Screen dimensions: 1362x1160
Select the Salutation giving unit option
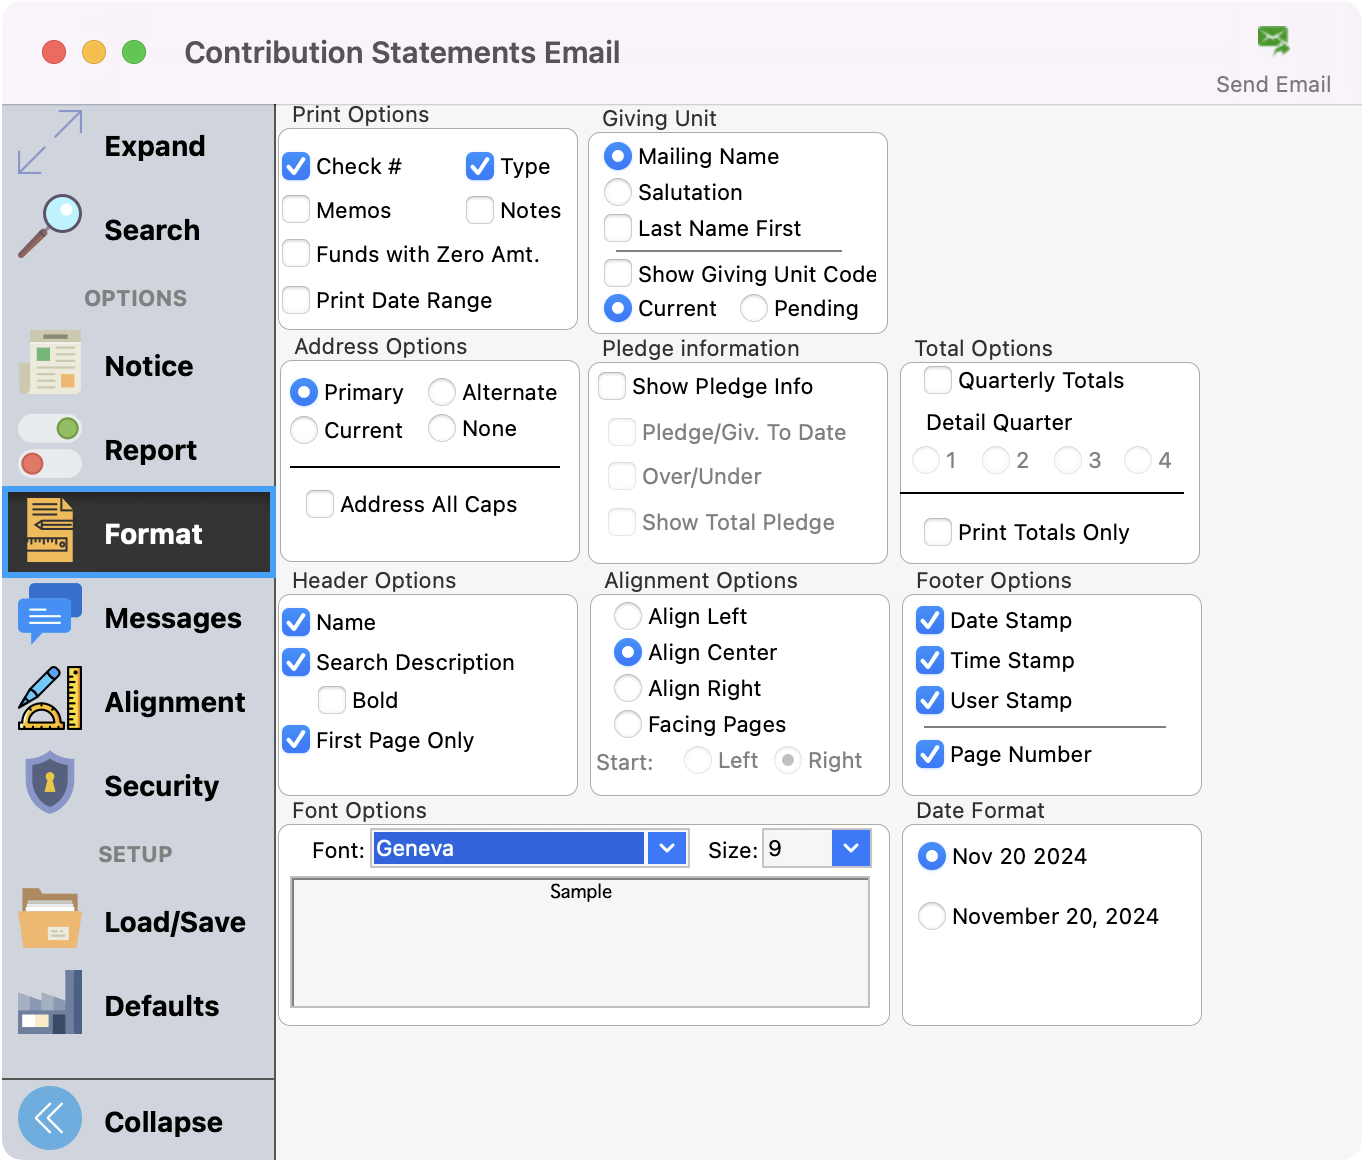click(618, 192)
